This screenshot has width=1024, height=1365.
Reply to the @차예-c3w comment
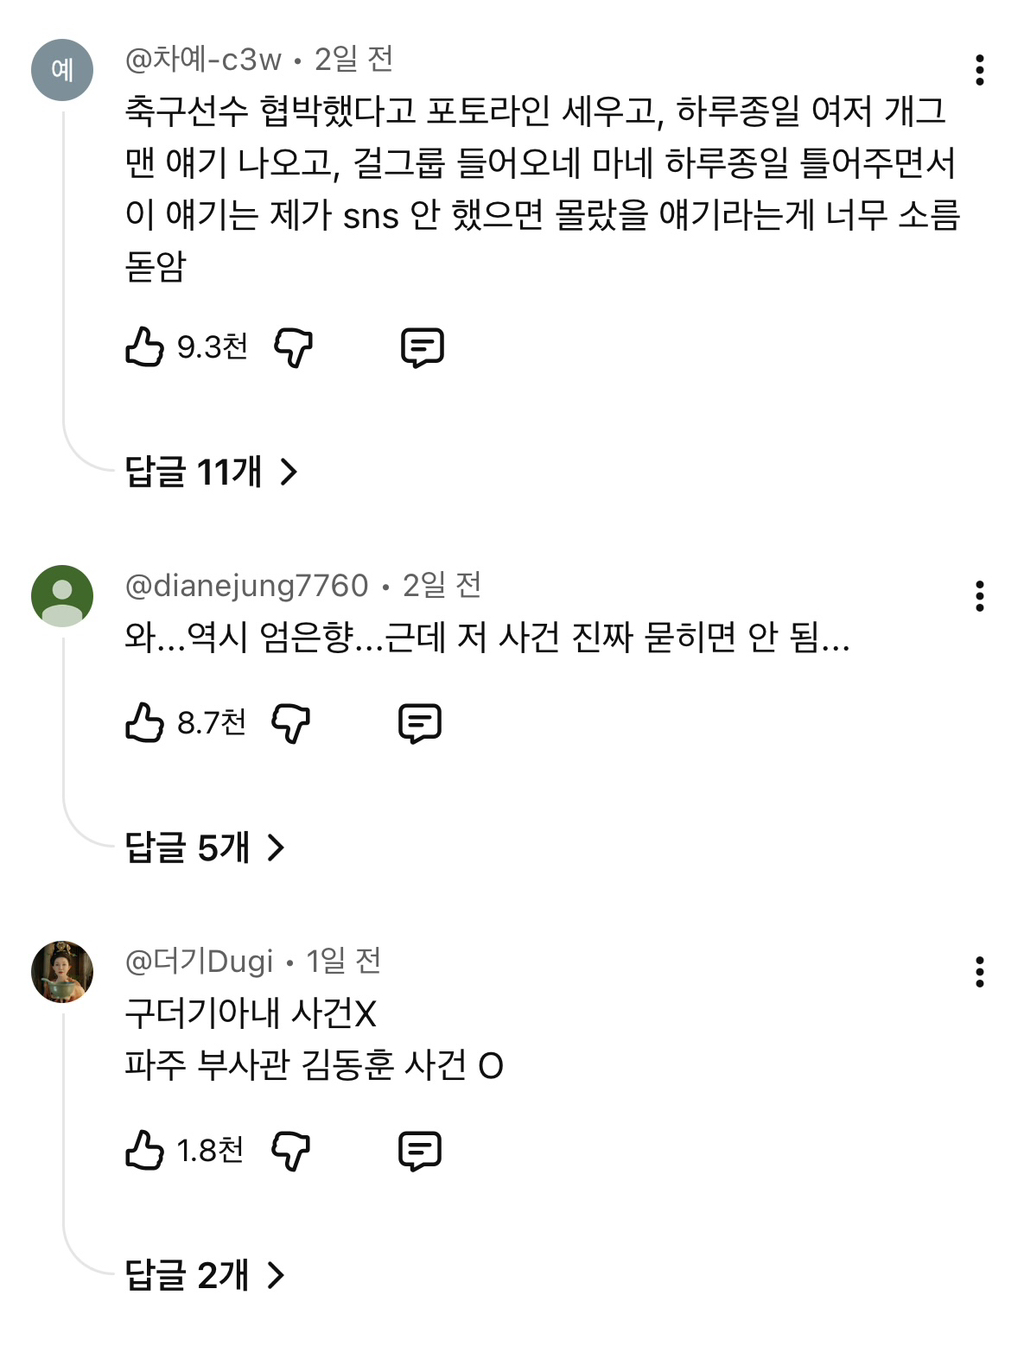point(422,347)
